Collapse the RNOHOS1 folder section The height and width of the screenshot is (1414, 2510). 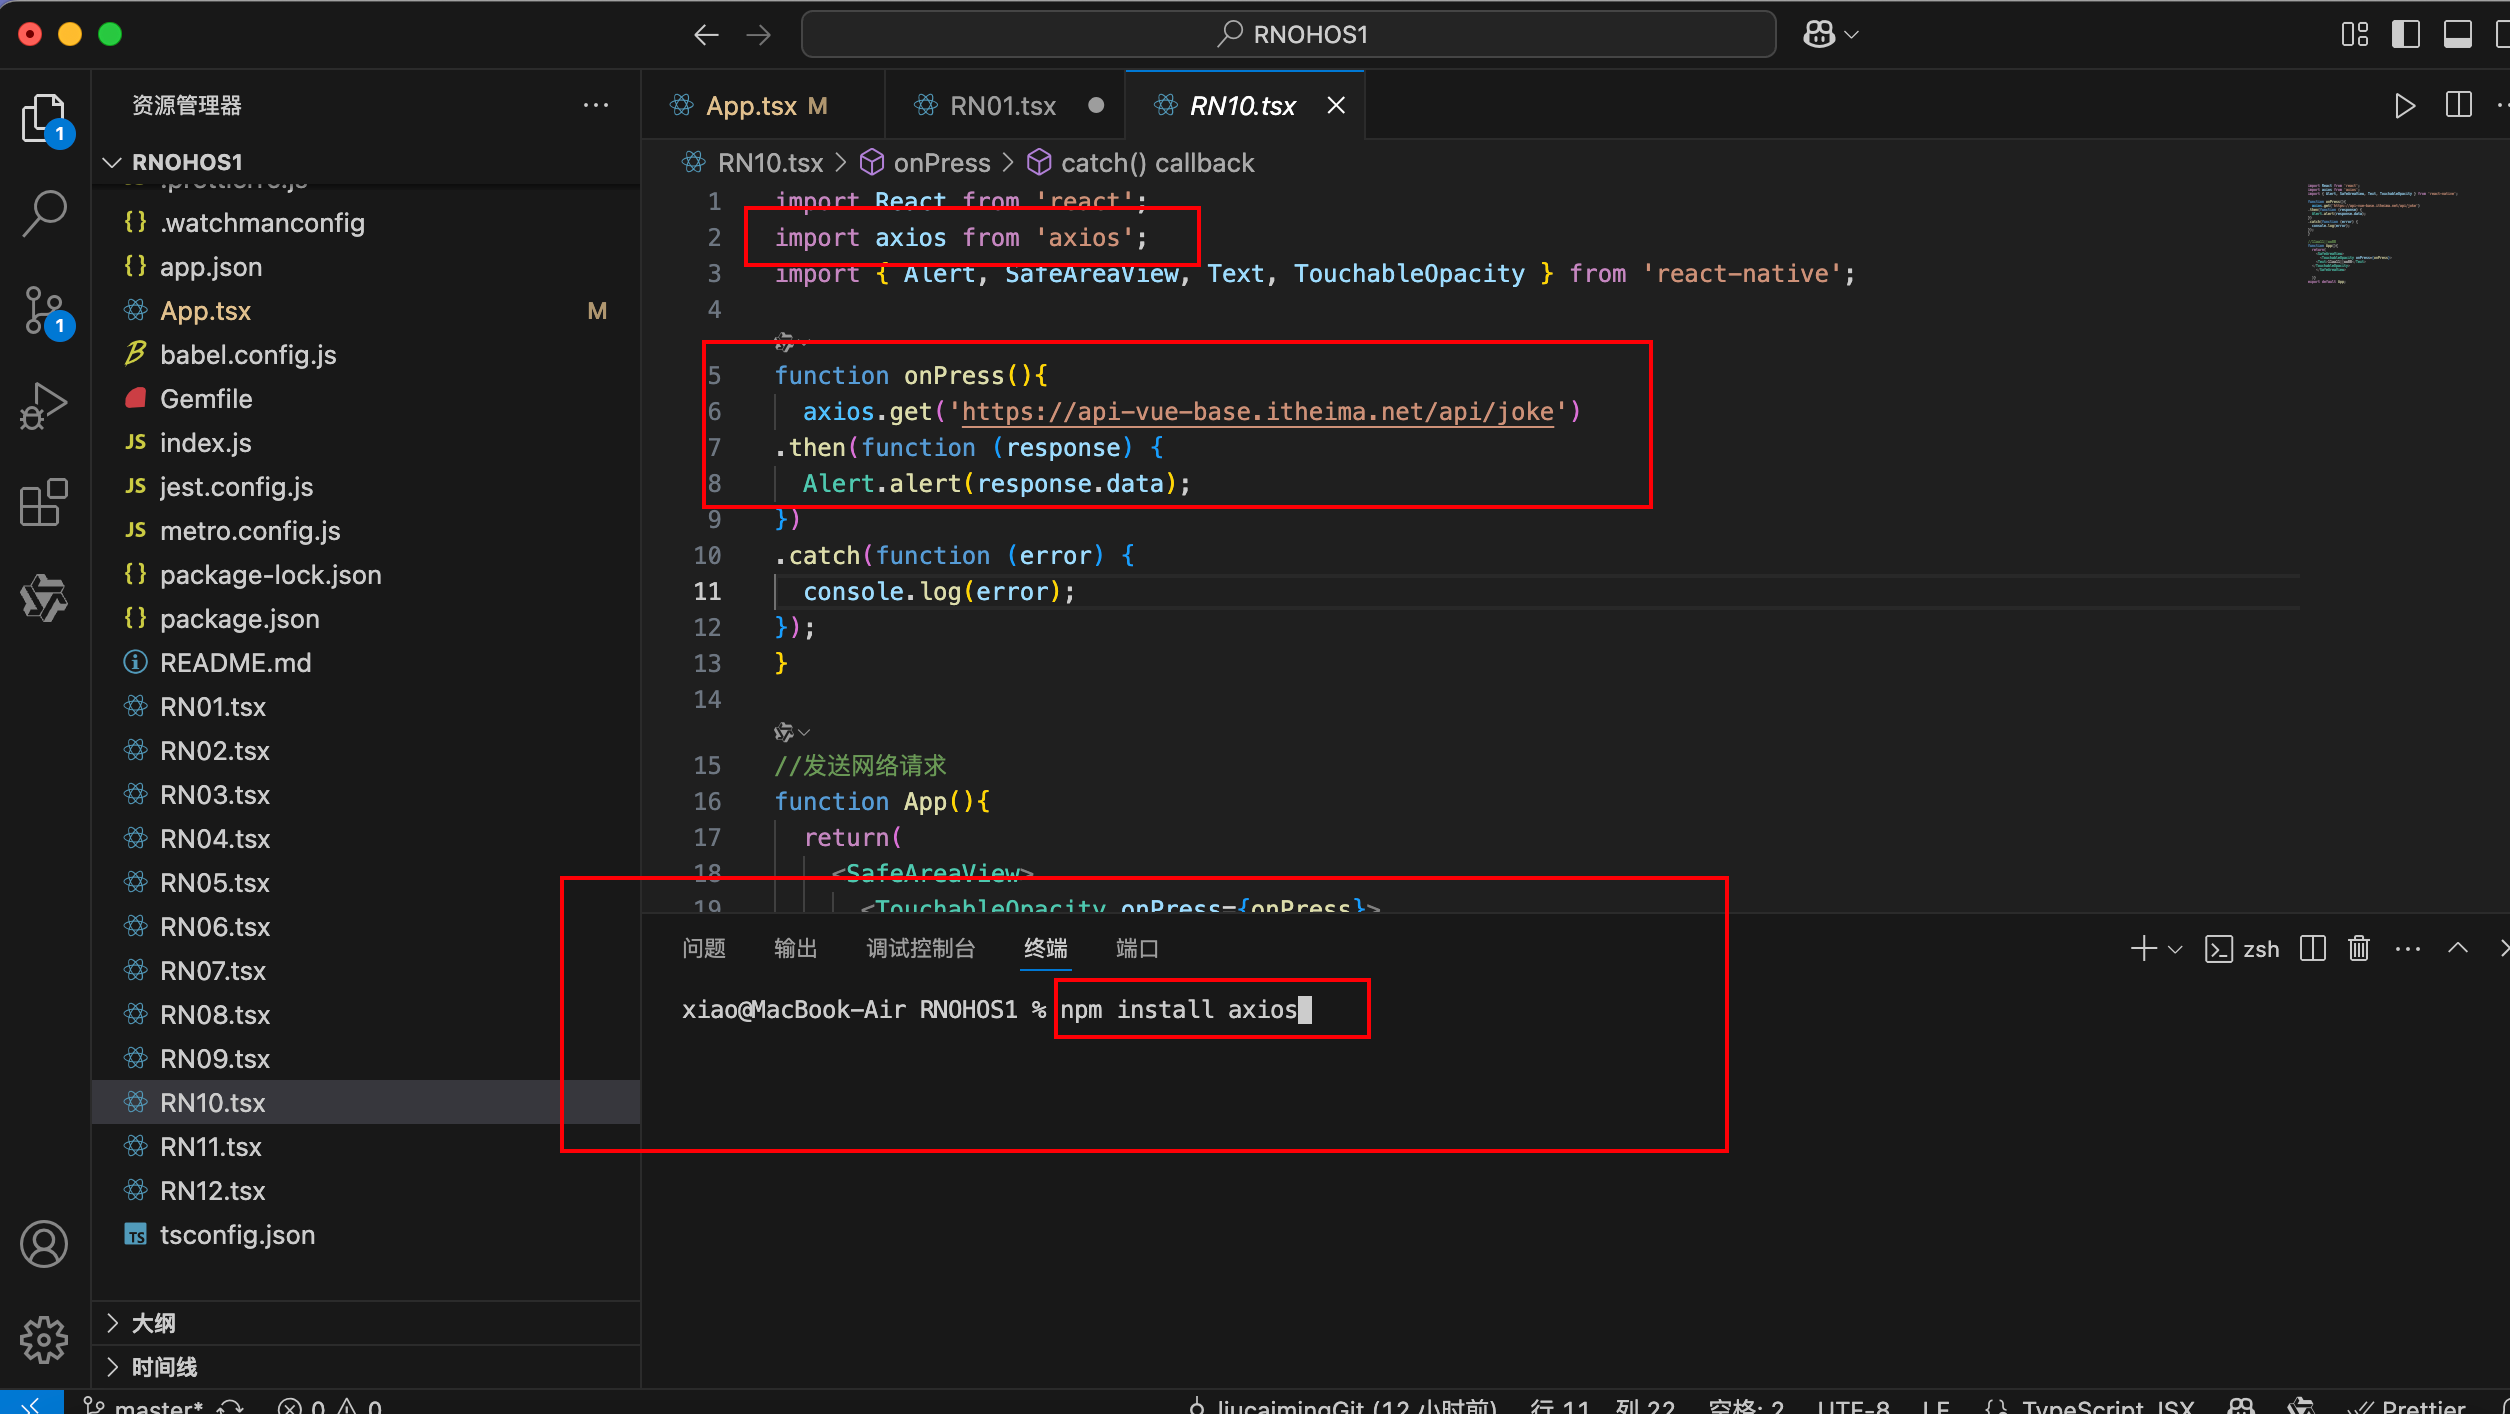click(x=366, y=162)
